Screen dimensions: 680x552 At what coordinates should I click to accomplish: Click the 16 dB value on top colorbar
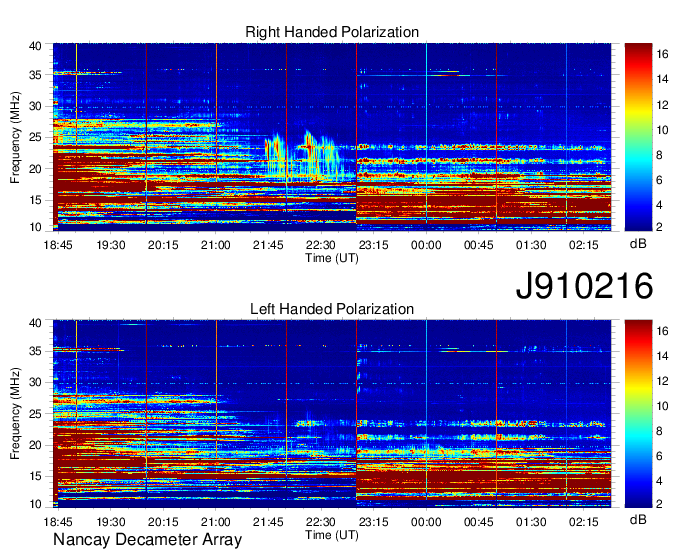[x=662, y=54]
